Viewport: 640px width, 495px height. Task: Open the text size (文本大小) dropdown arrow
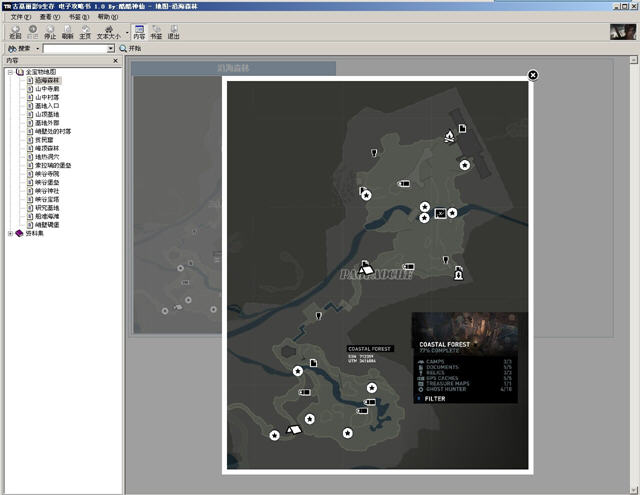point(127,33)
